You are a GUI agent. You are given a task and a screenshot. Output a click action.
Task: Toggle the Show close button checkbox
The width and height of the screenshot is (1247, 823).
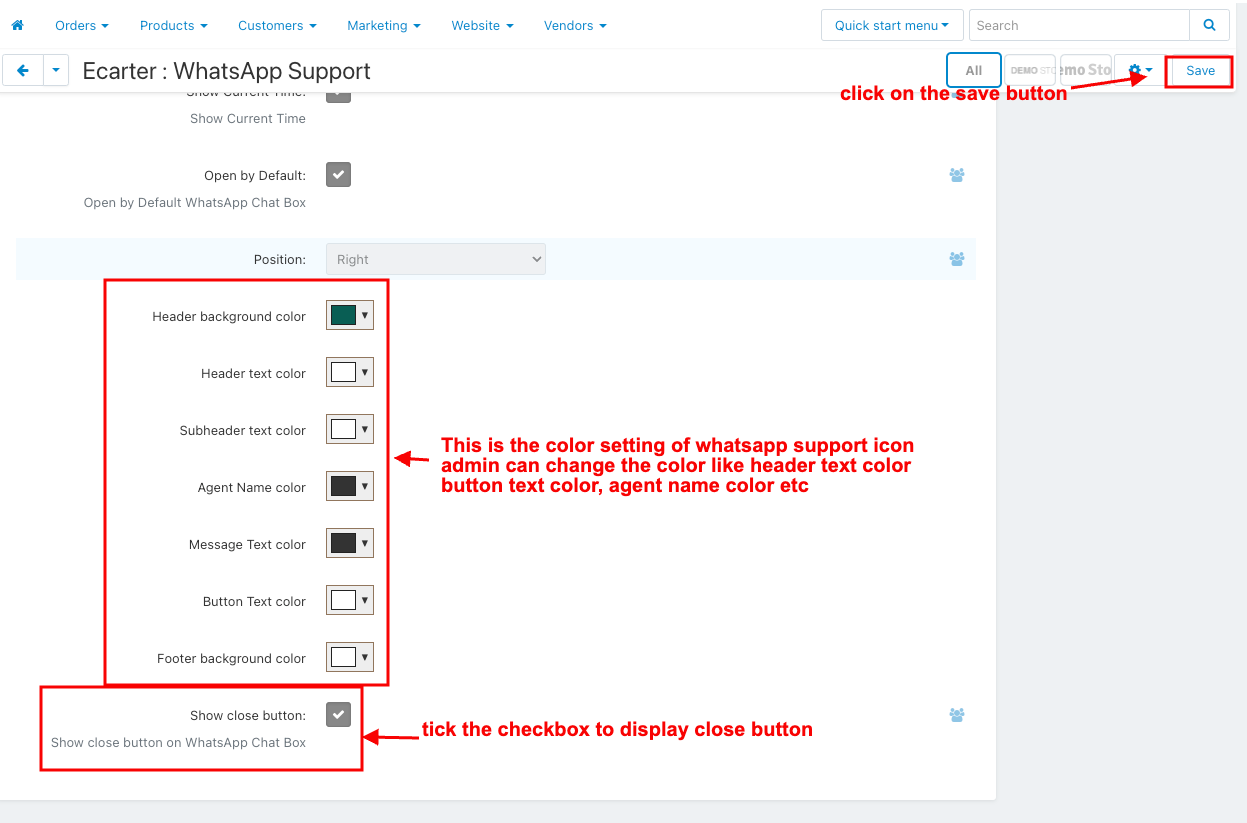pos(338,714)
